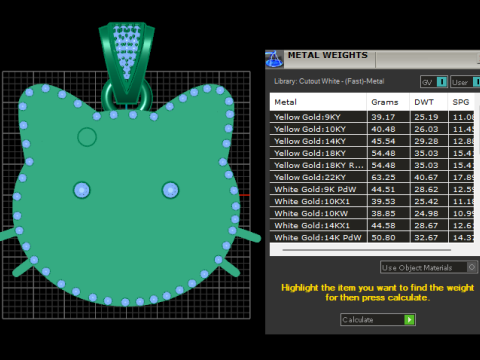Click the 25.19 DWT value
This screenshot has width=480, height=360.
coord(426,117)
